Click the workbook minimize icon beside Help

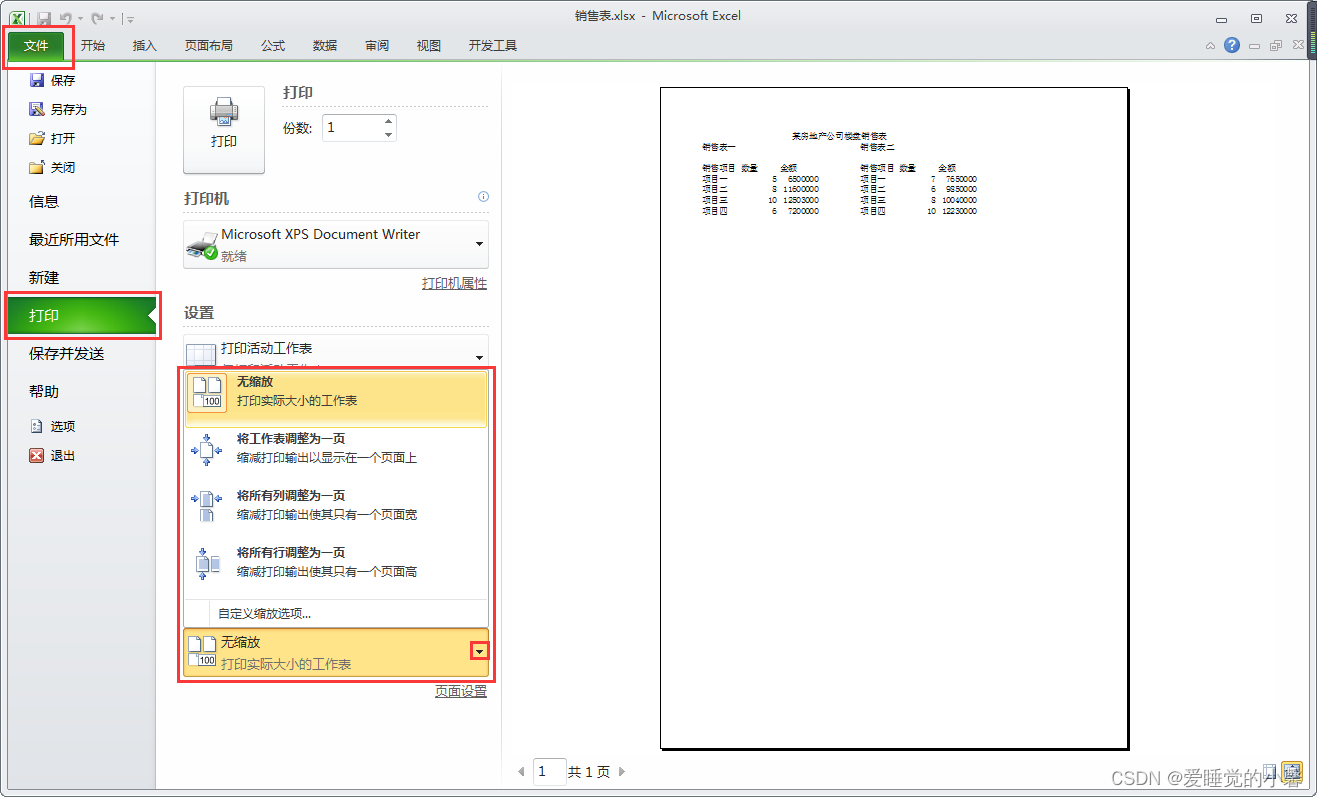click(1254, 46)
